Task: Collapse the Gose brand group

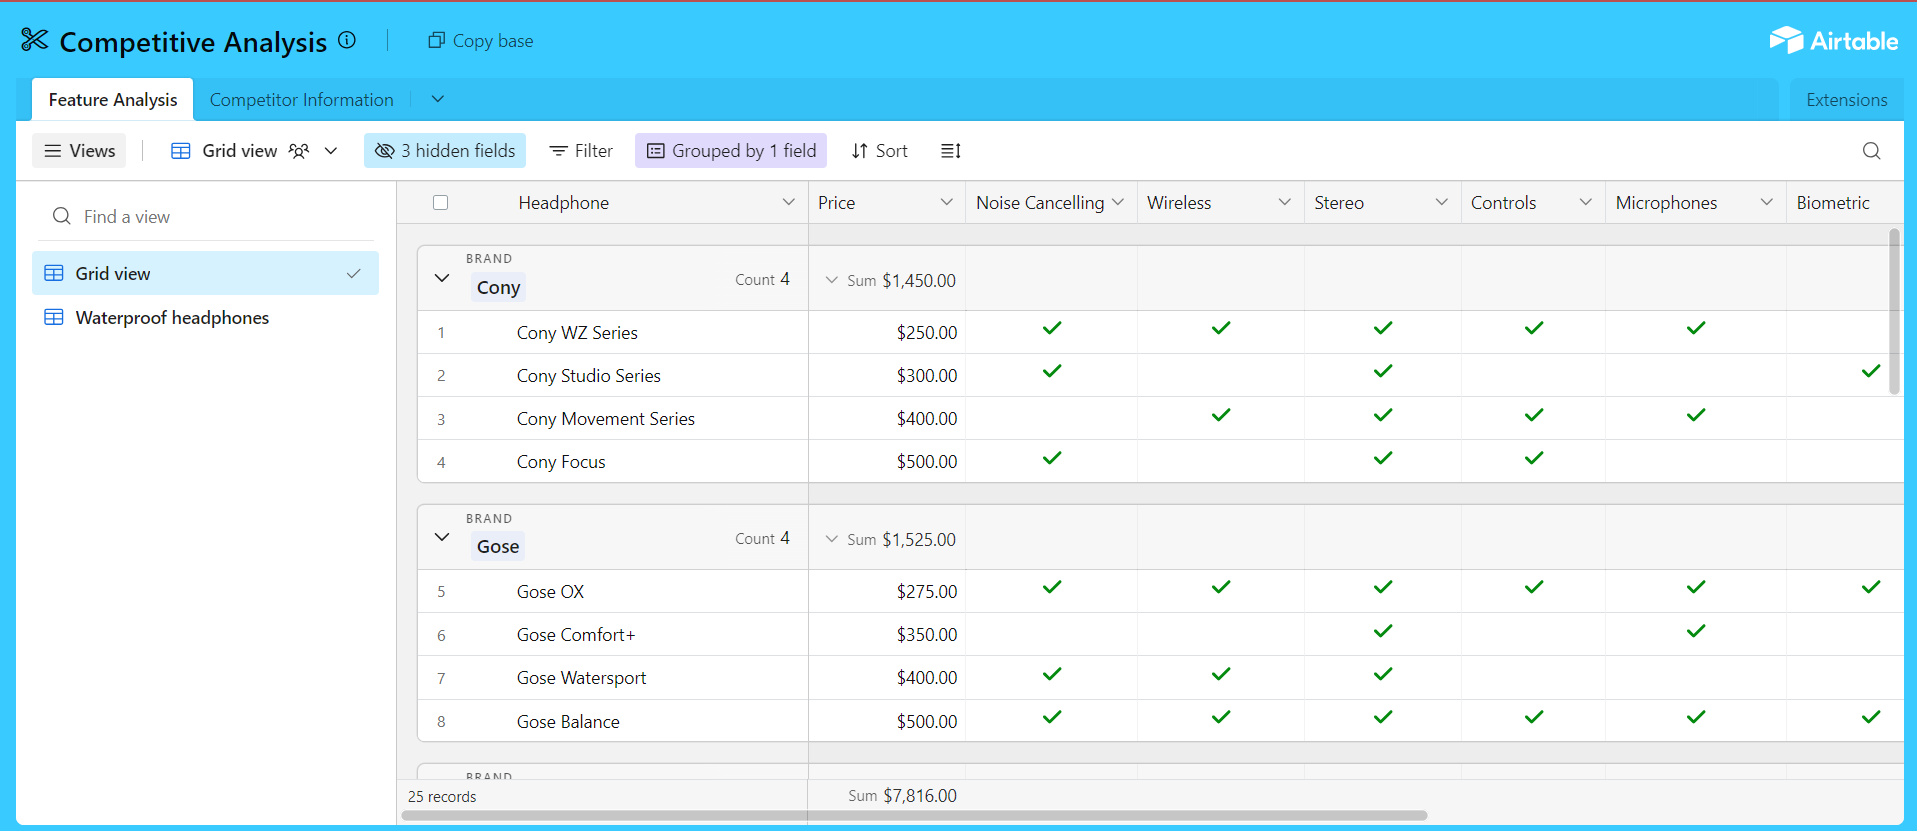Action: click(442, 537)
